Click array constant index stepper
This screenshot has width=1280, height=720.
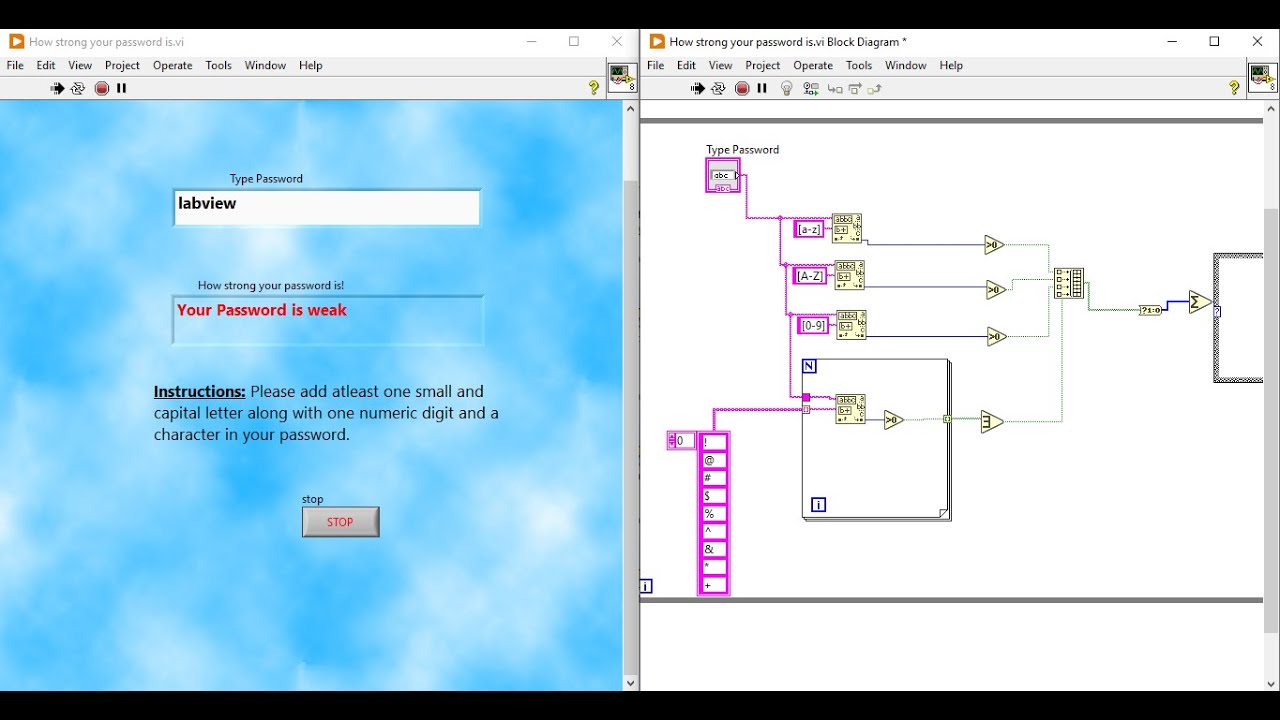click(x=672, y=441)
